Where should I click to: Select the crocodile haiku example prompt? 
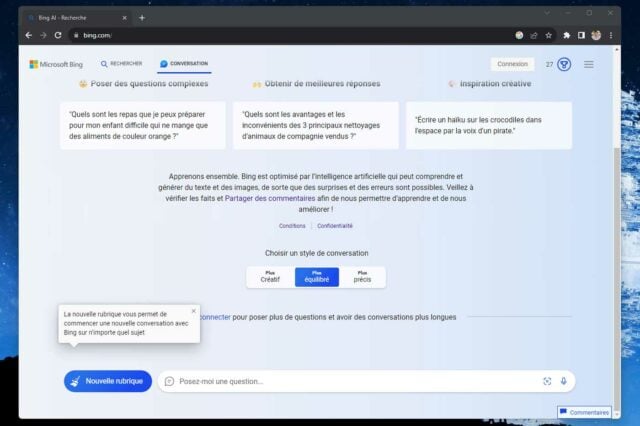[489, 125]
